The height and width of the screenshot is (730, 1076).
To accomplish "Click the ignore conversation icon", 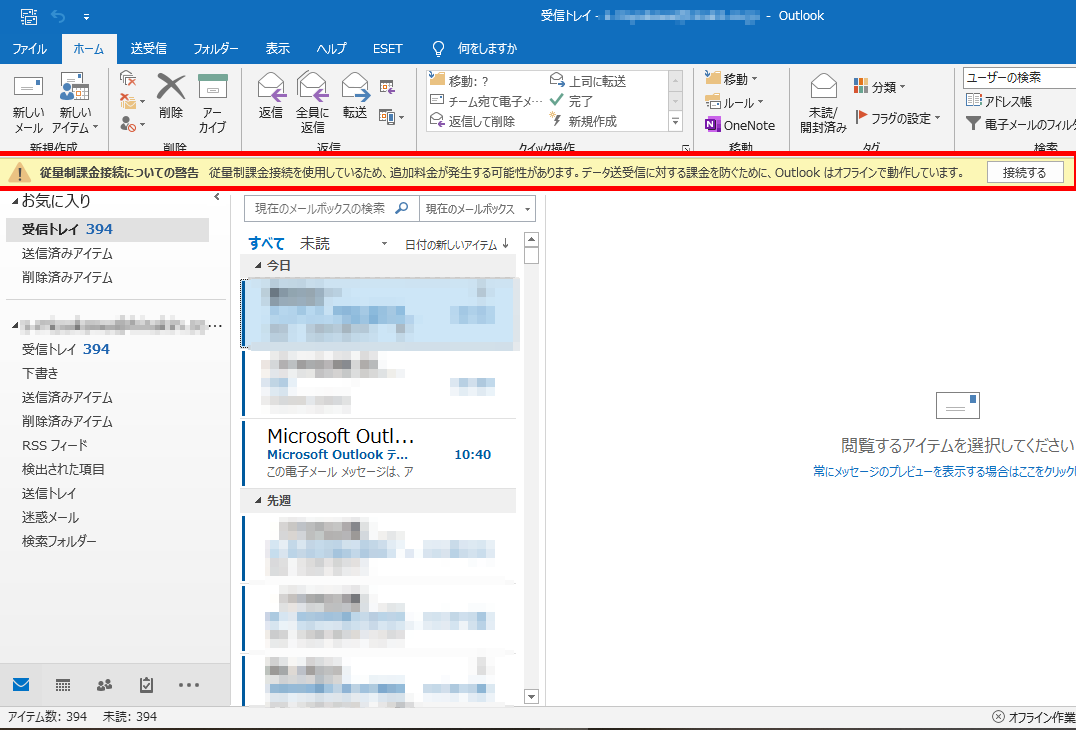I will [x=128, y=78].
